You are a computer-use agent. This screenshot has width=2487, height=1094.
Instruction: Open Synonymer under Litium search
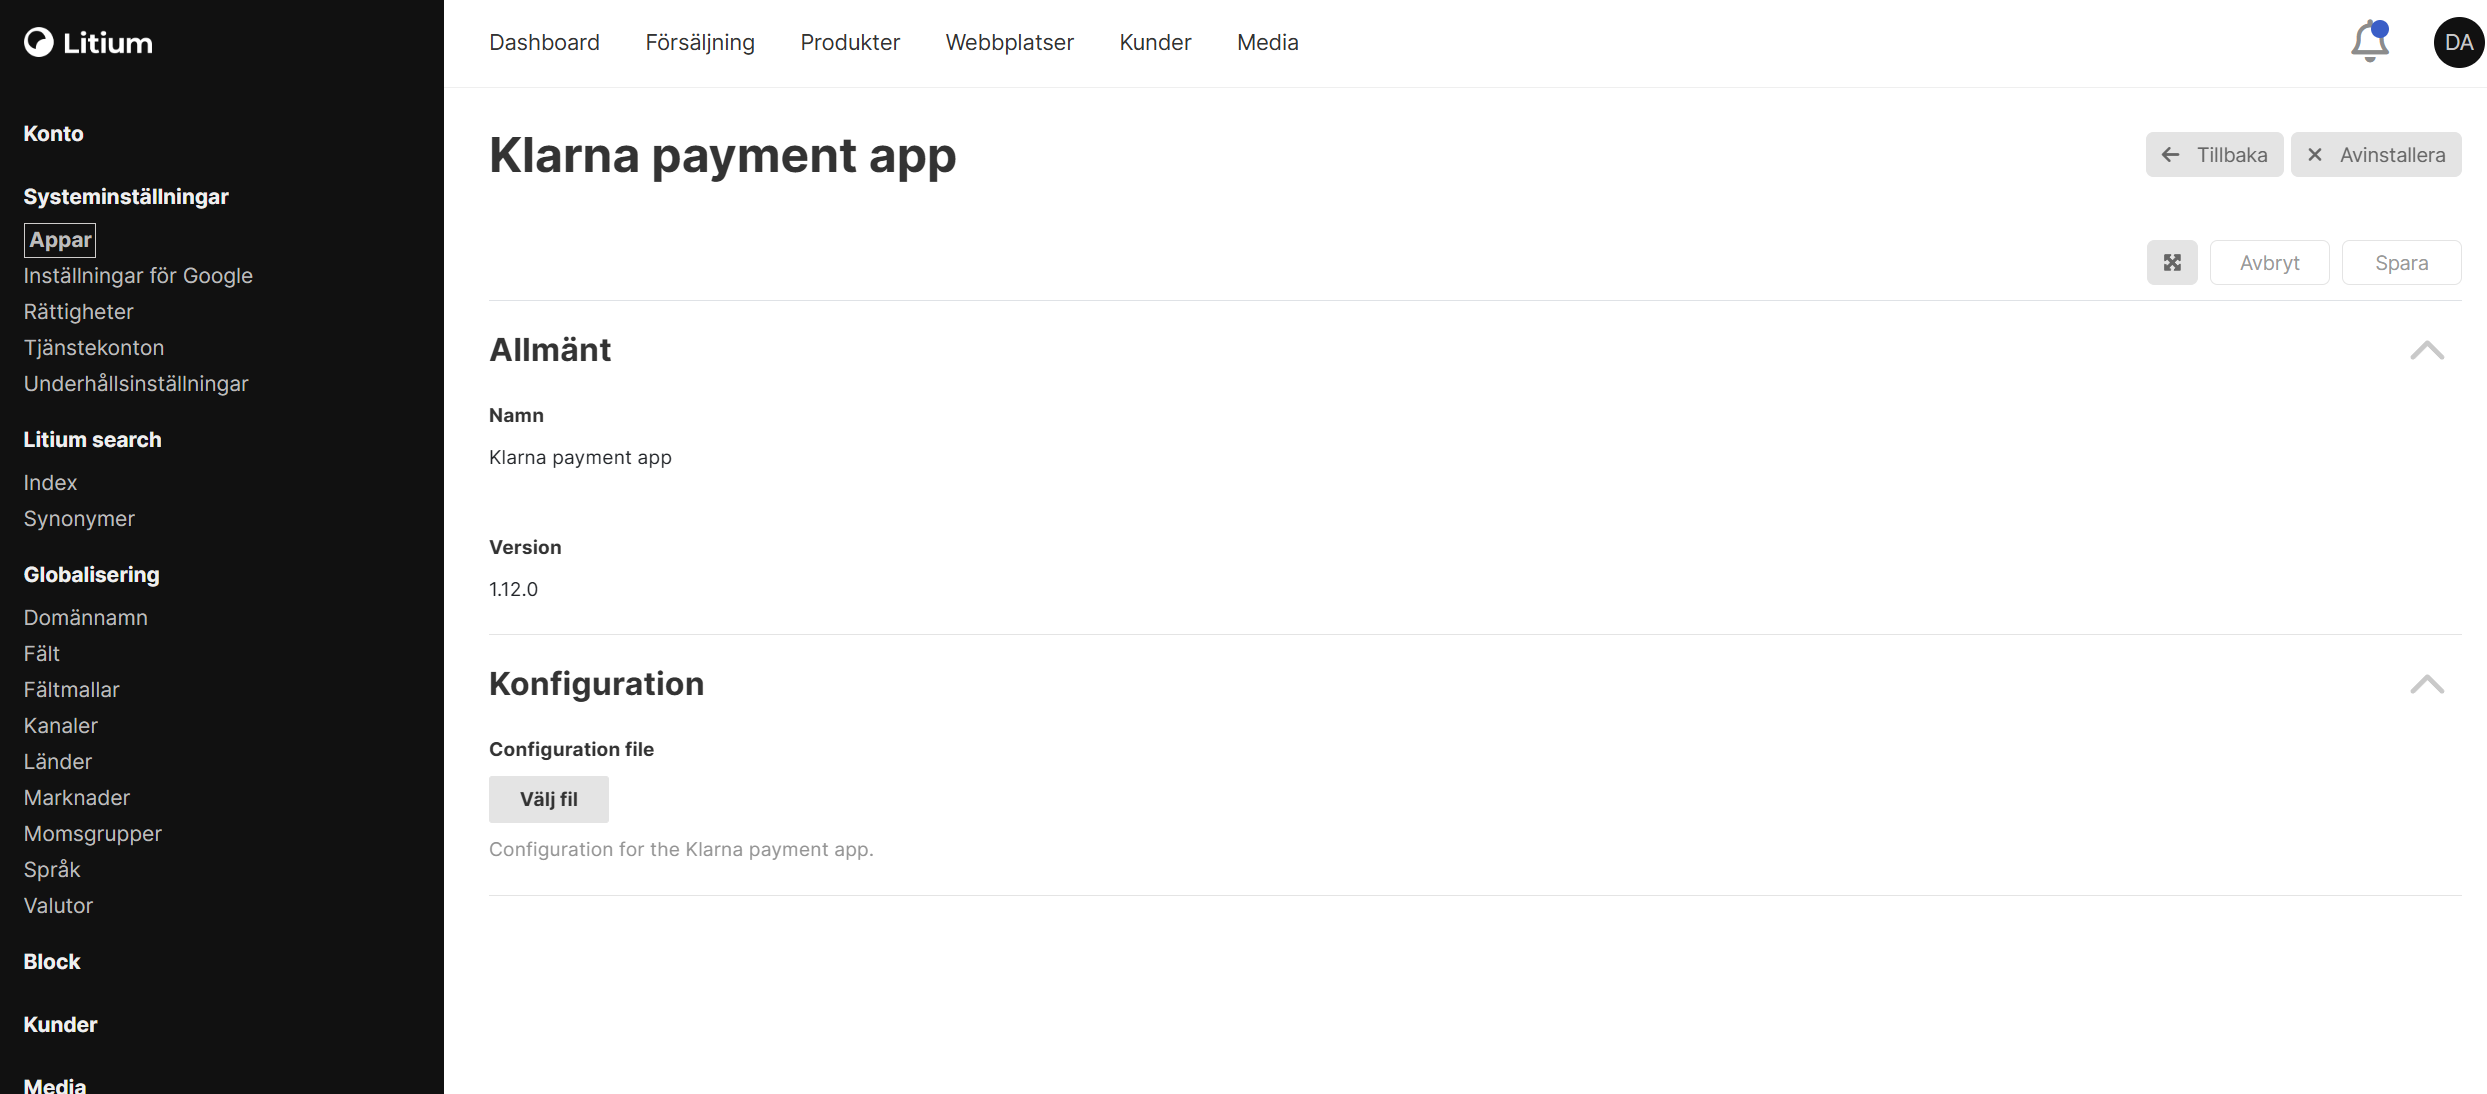79,519
